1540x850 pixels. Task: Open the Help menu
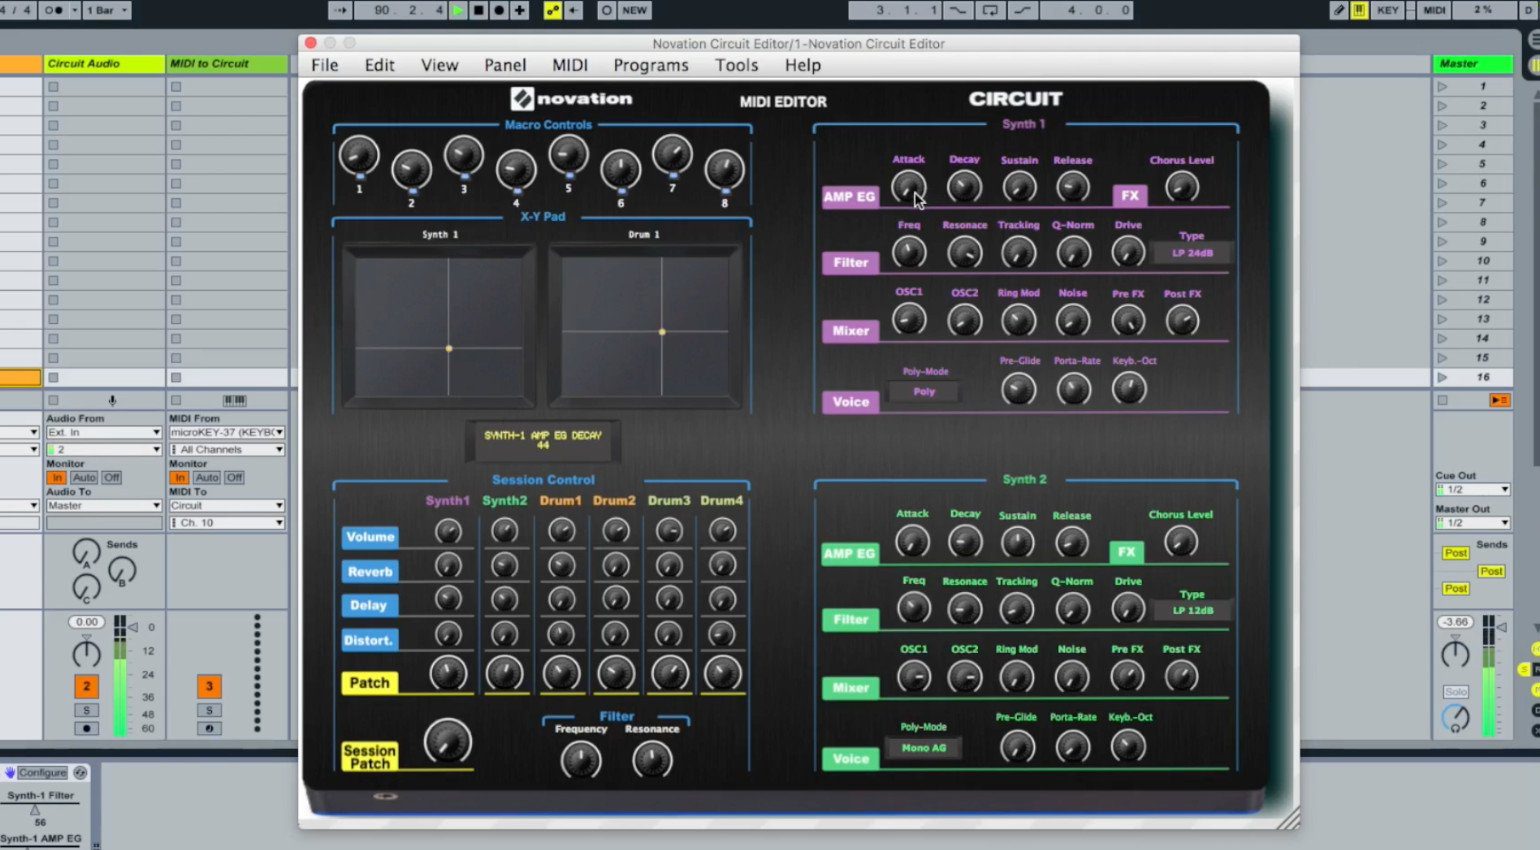point(803,65)
